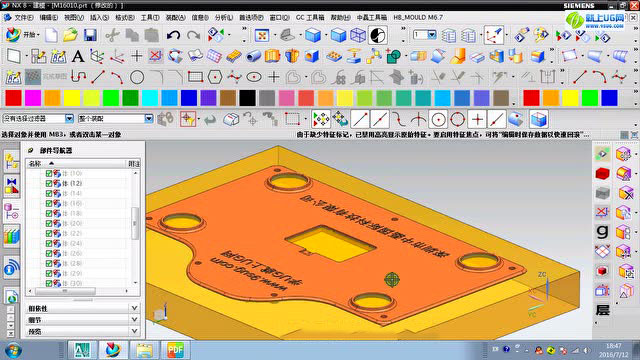Click the Undo arrow icon
Image resolution: width=640 pixels, height=360 pixels.
[x=173, y=36]
